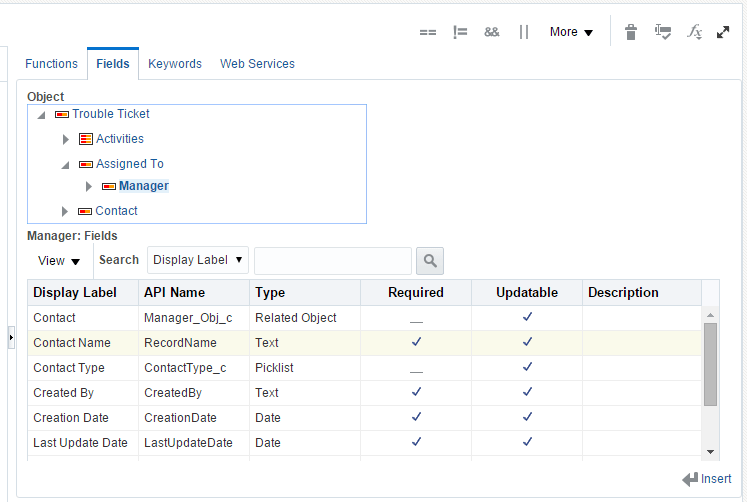Insert the equals comparison operator

pos(428,32)
